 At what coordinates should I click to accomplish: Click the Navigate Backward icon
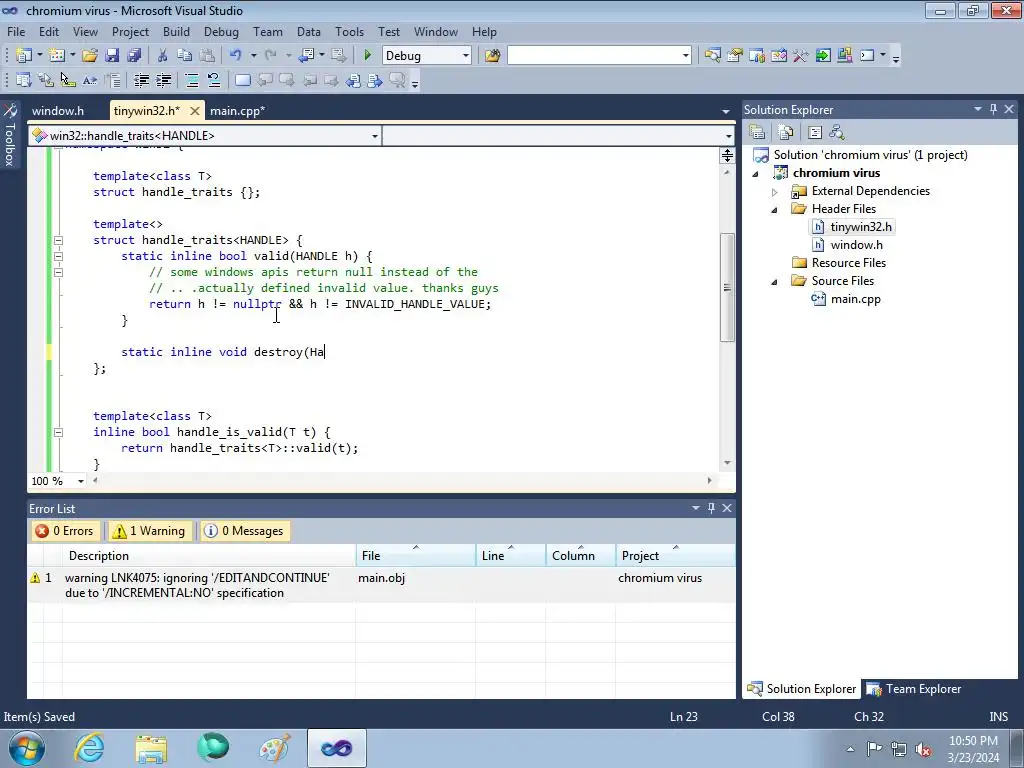pyautogui.click(x=306, y=56)
